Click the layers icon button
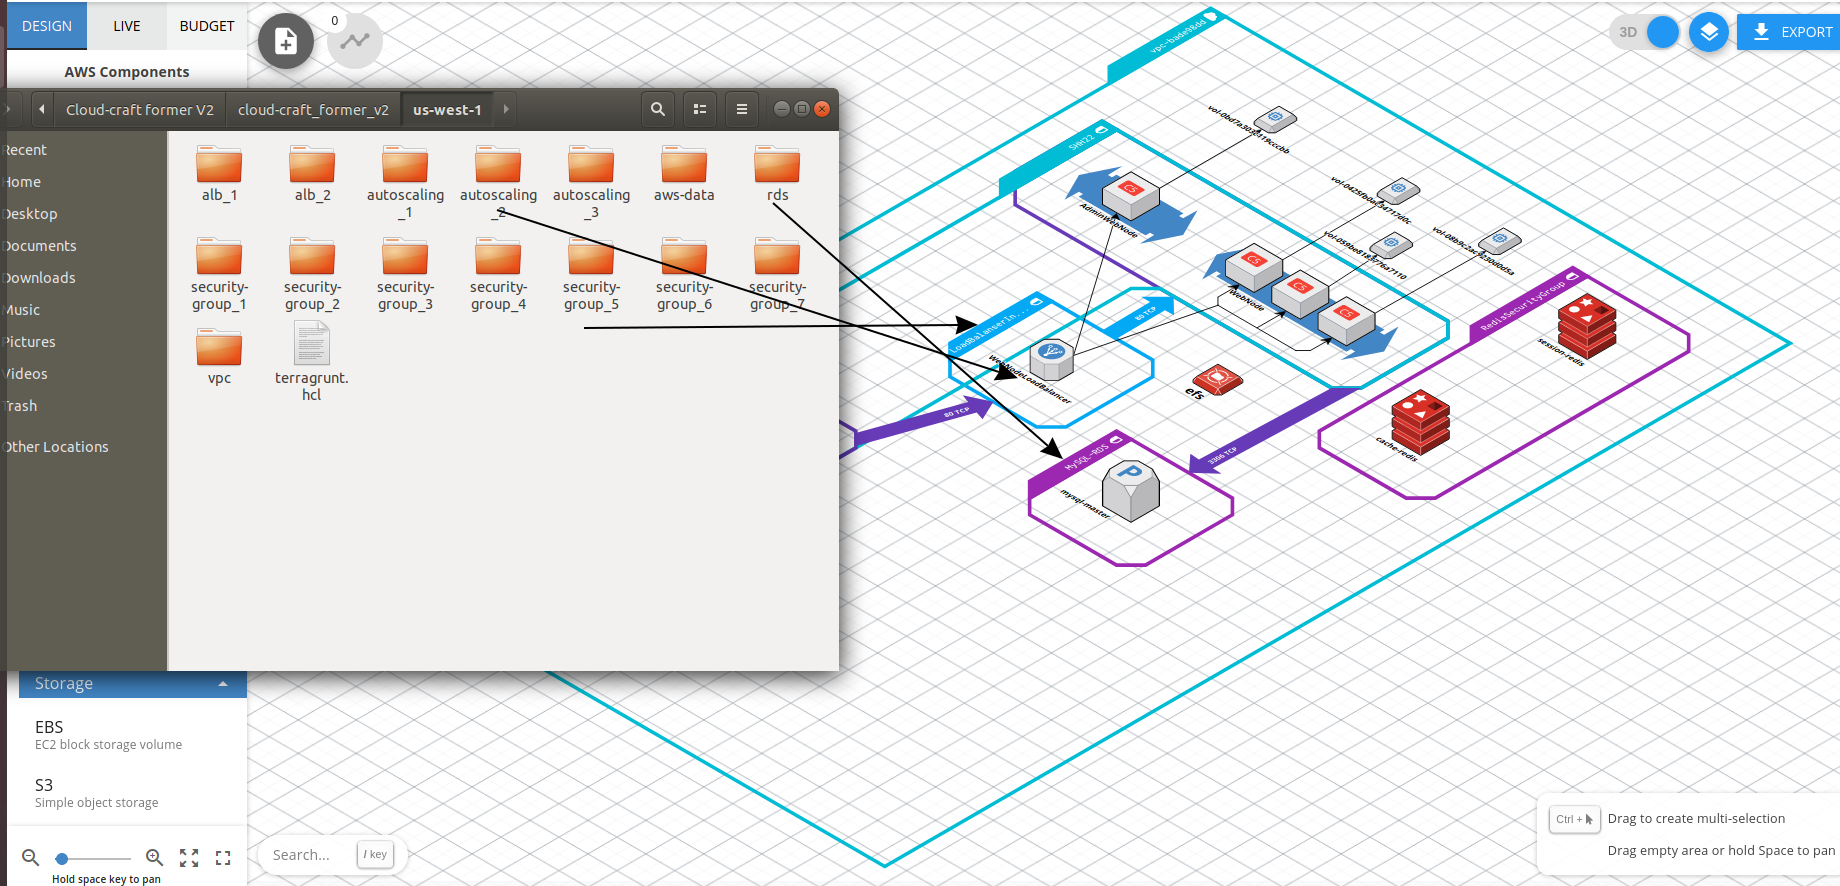Image resolution: width=1840 pixels, height=886 pixels. click(1709, 32)
